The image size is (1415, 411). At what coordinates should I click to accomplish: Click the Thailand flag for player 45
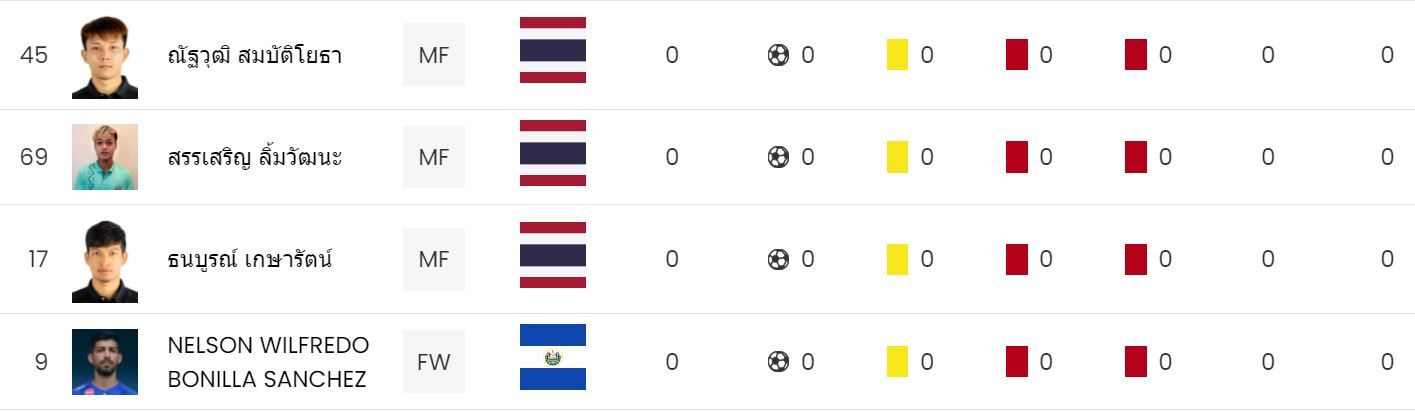pos(552,50)
